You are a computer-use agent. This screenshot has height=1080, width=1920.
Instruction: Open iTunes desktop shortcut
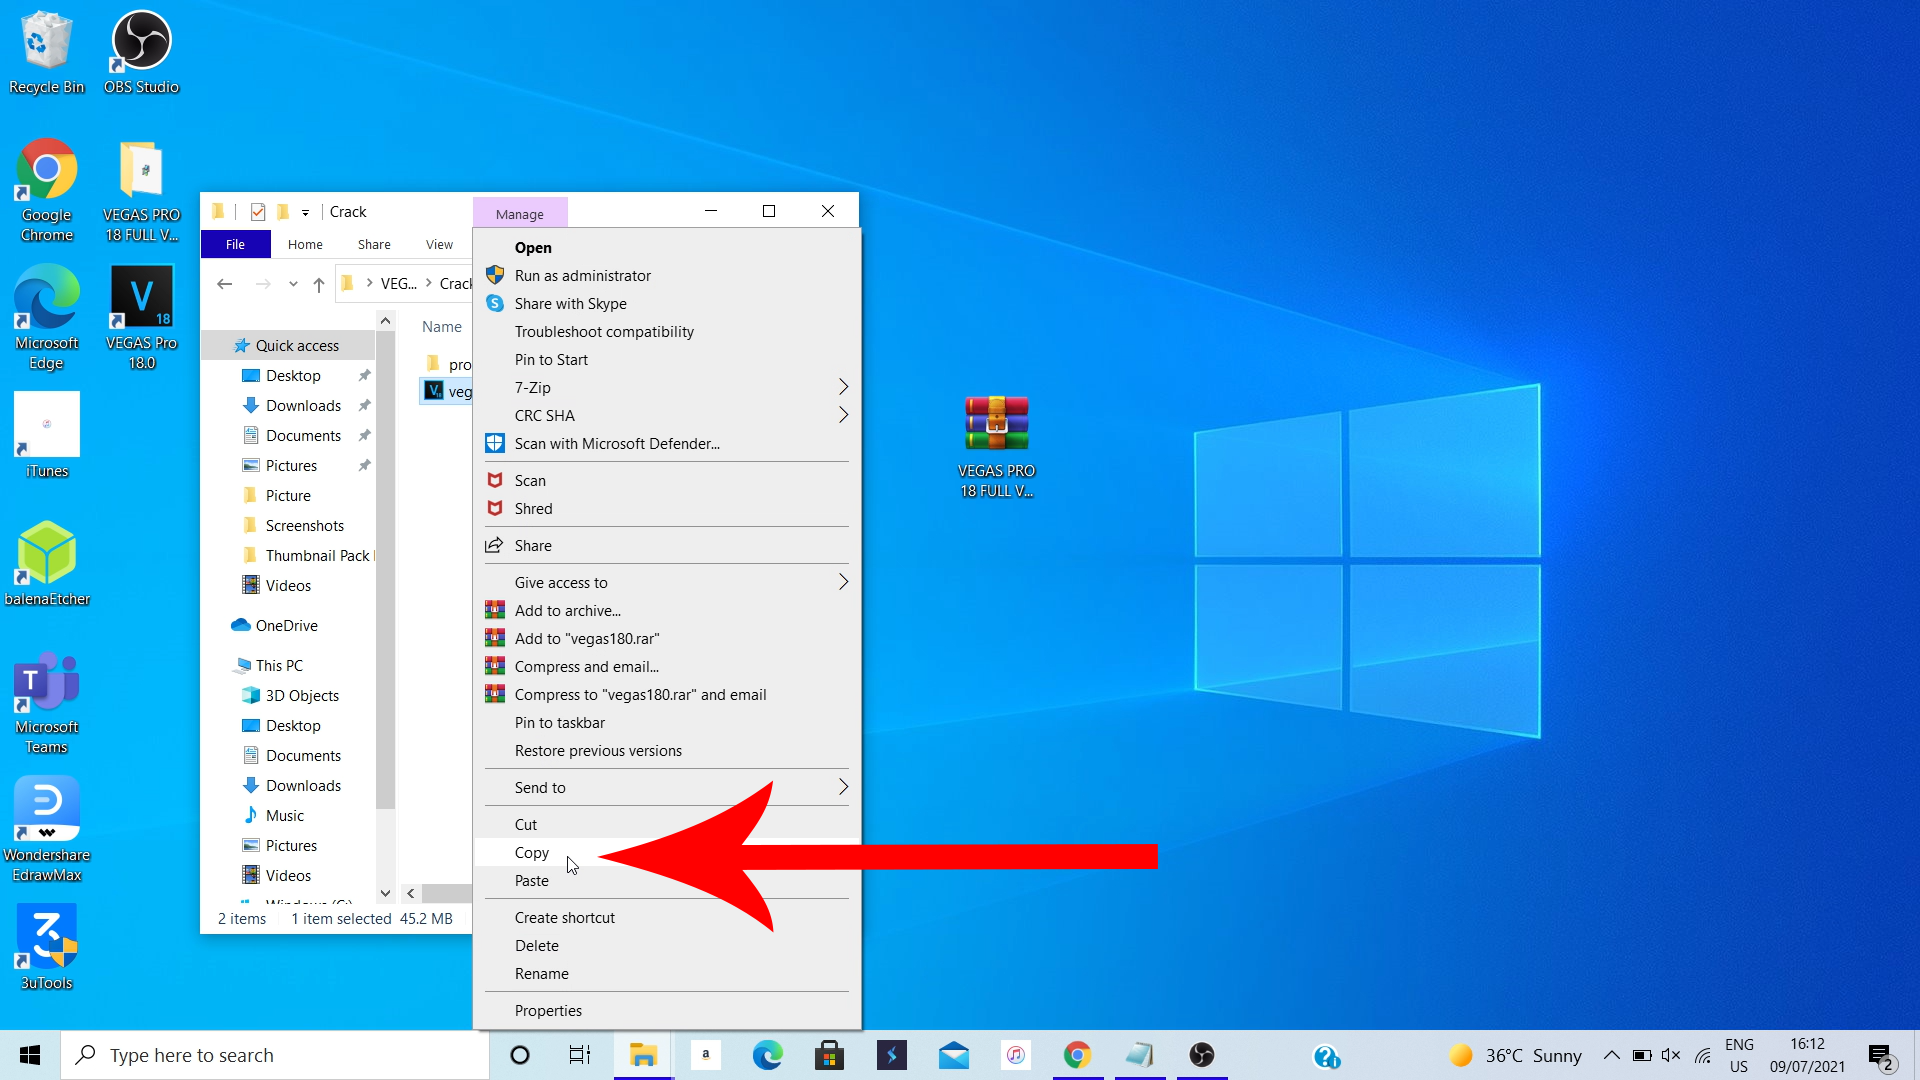[46, 436]
